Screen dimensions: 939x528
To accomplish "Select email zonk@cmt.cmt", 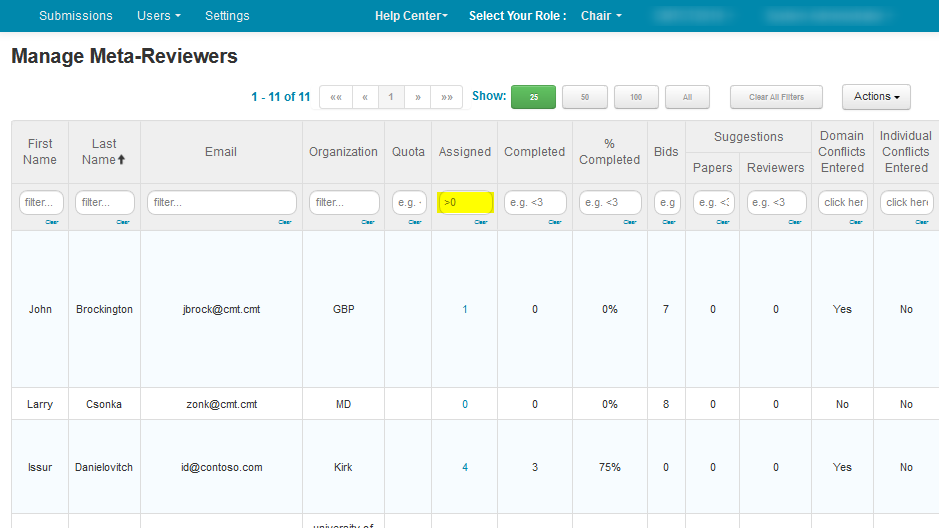I will 222,405.
